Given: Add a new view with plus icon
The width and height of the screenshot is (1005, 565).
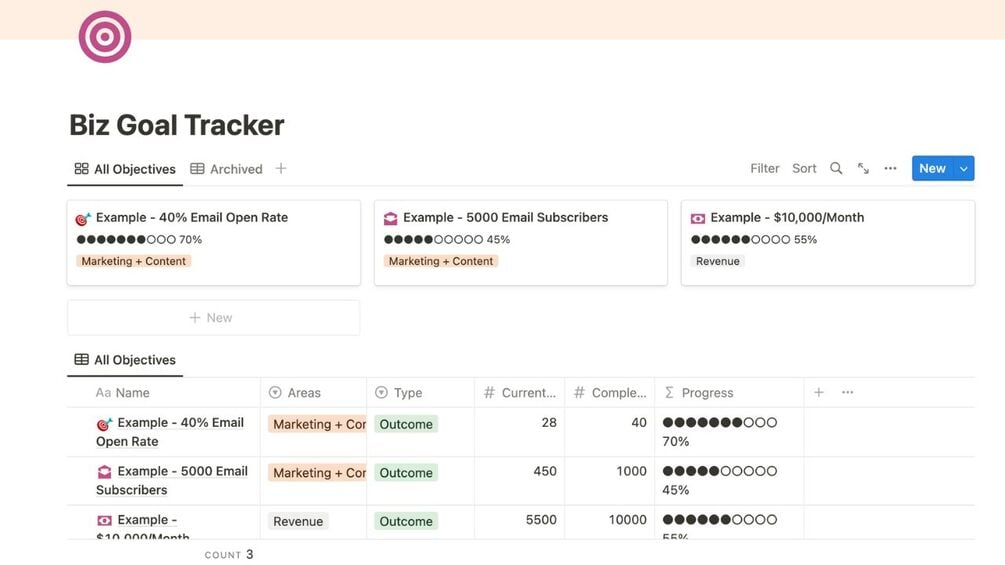Looking at the screenshot, I should point(281,169).
